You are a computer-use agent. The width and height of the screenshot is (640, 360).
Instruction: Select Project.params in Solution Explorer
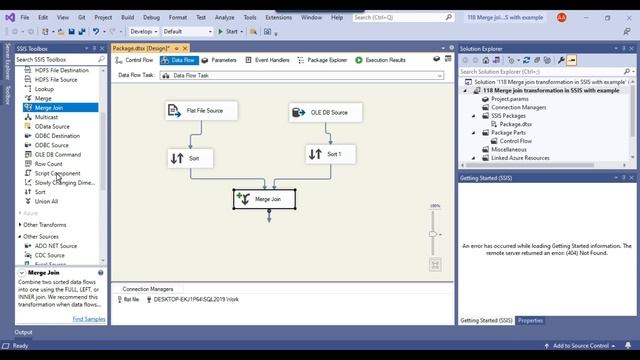coord(505,99)
